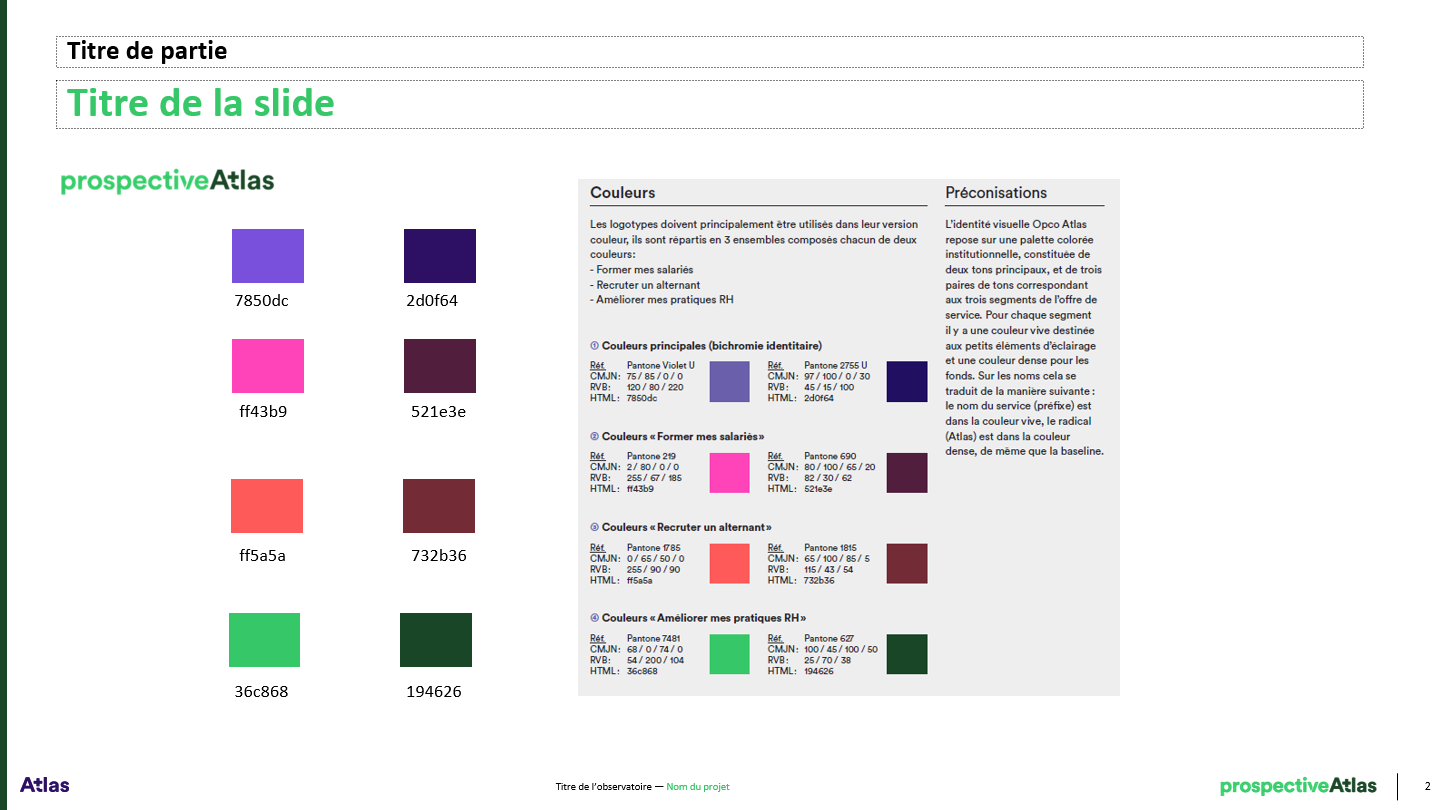Select the dark purple 2d0f64 swatch
Viewport: 1448px width, 810px height.
click(439, 256)
